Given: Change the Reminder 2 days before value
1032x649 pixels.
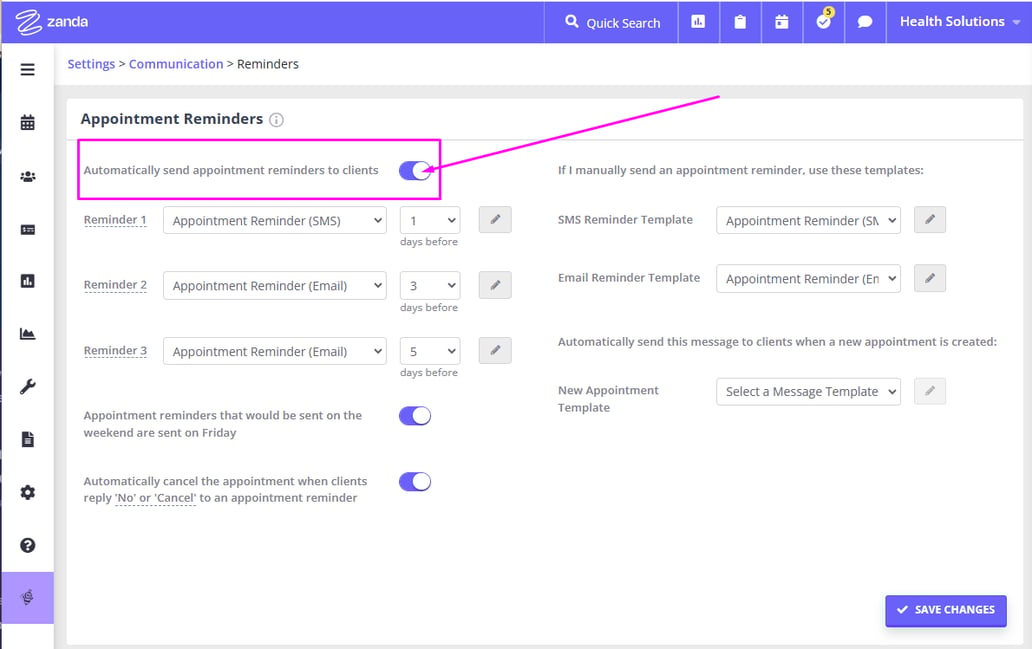Looking at the screenshot, I should click(x=429, y=285).
